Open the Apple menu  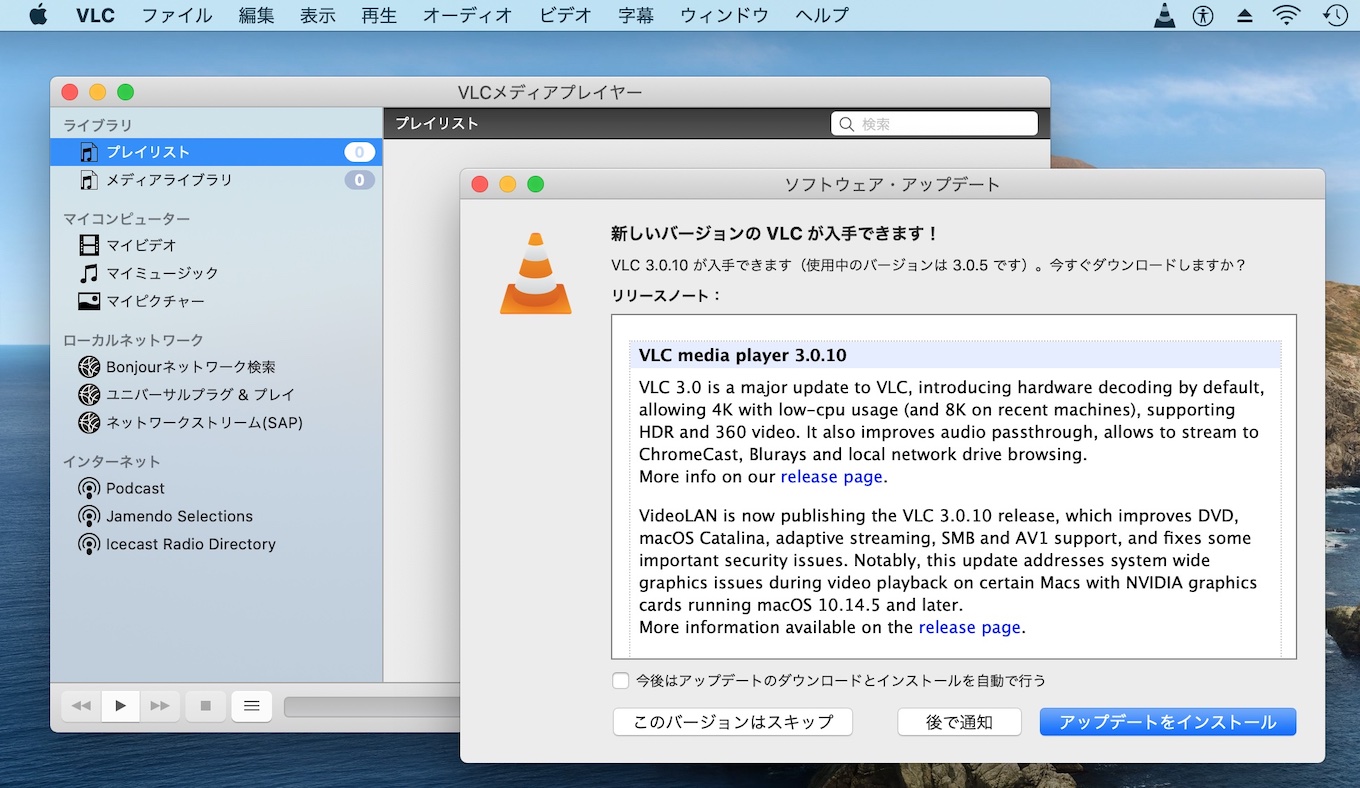pyautogui.click(x=39, y=15)
